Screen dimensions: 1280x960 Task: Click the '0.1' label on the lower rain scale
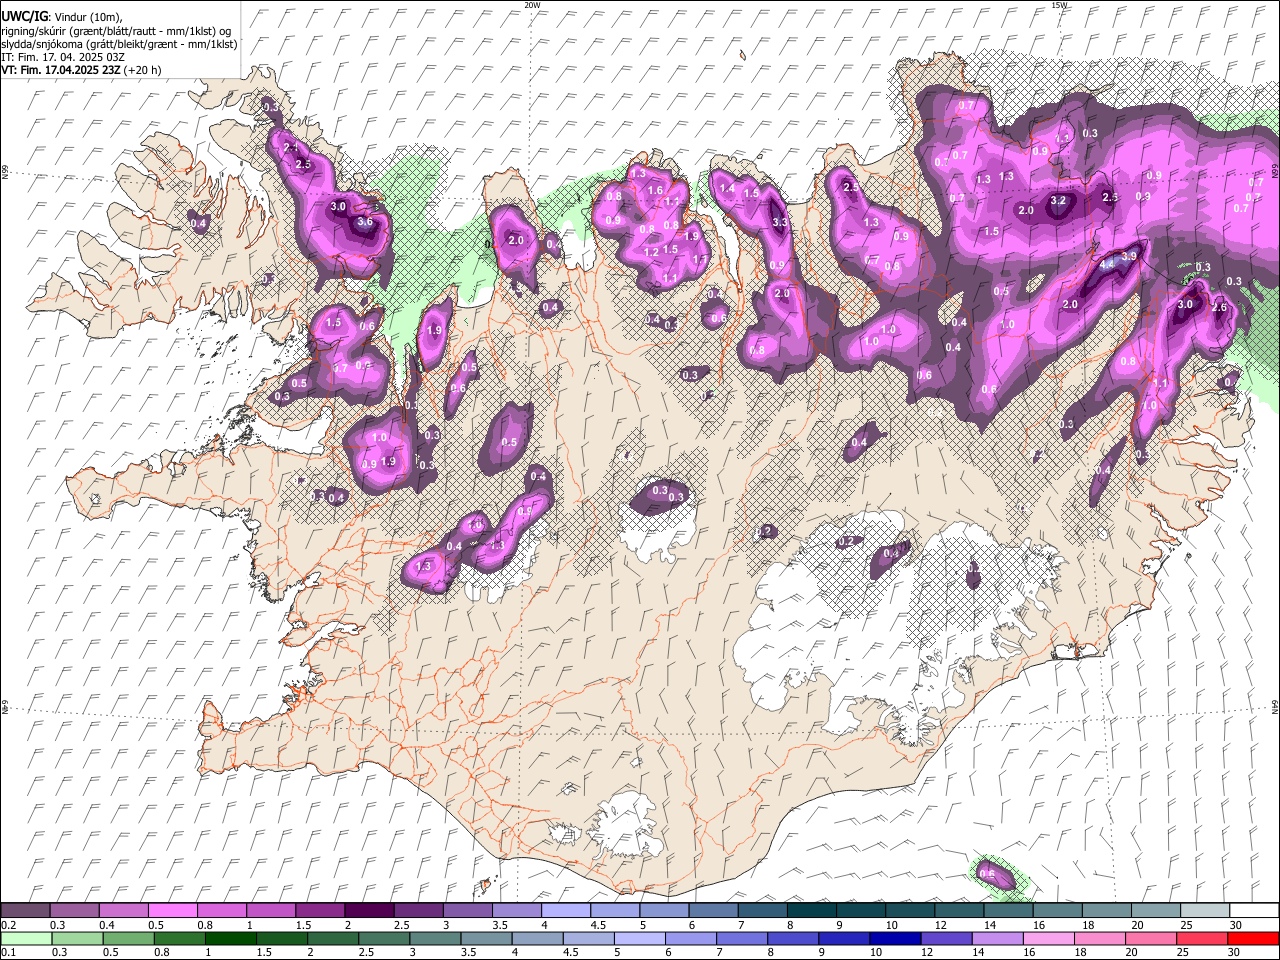(8, 953)
